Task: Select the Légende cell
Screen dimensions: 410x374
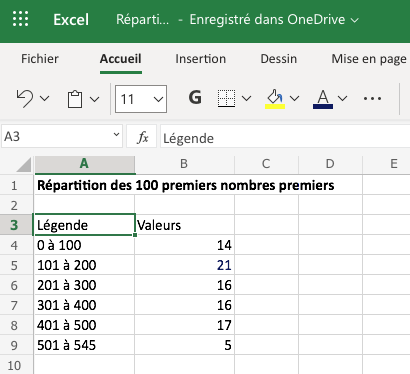Action: [x=84, y=225]
